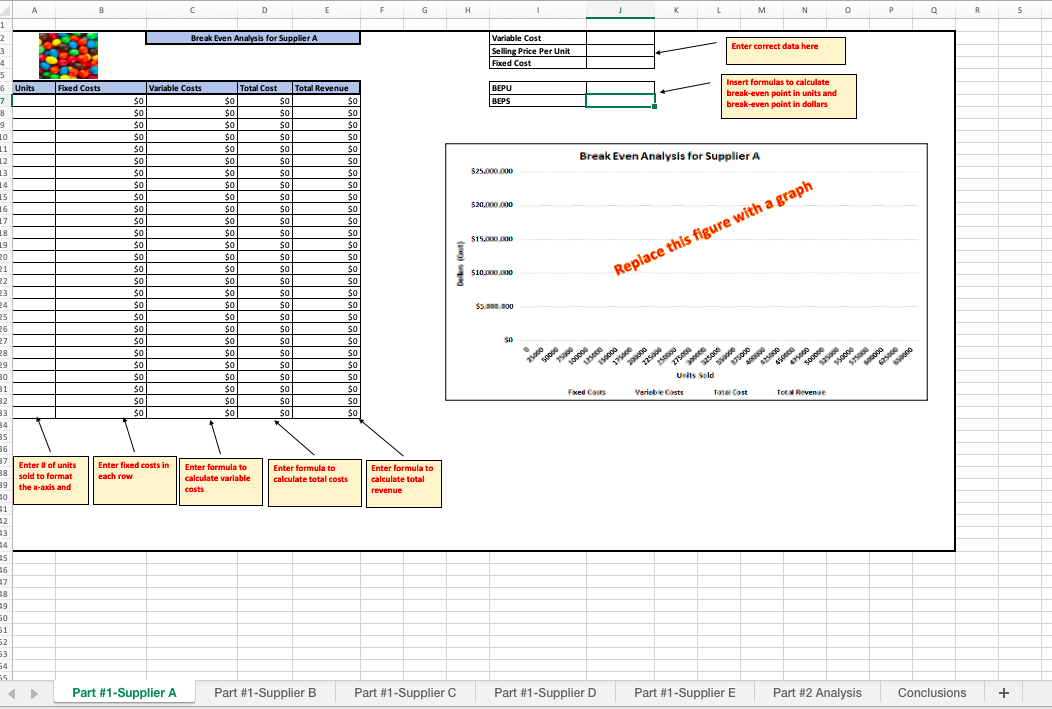Open the Part #1-Supplier E sheet
Screen dimensions: 1052x709
click(685, 692)
